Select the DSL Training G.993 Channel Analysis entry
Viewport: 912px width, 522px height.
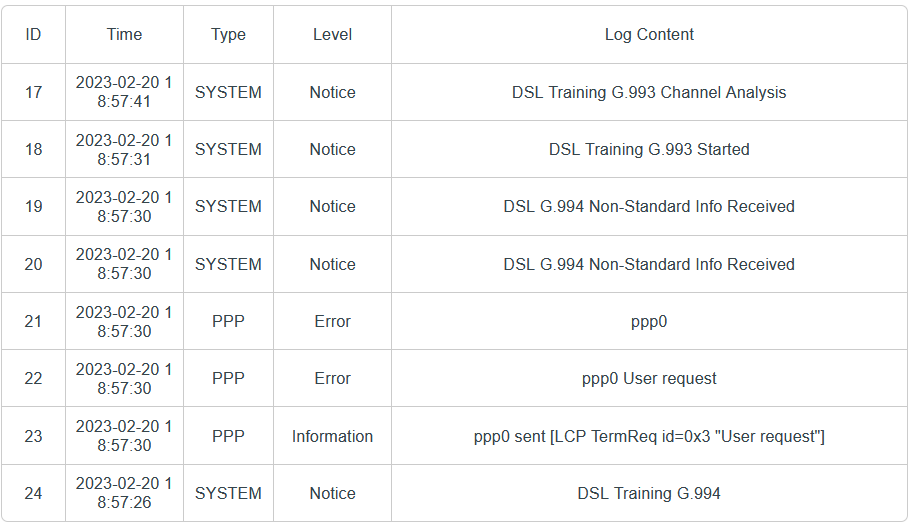point(649,92)
